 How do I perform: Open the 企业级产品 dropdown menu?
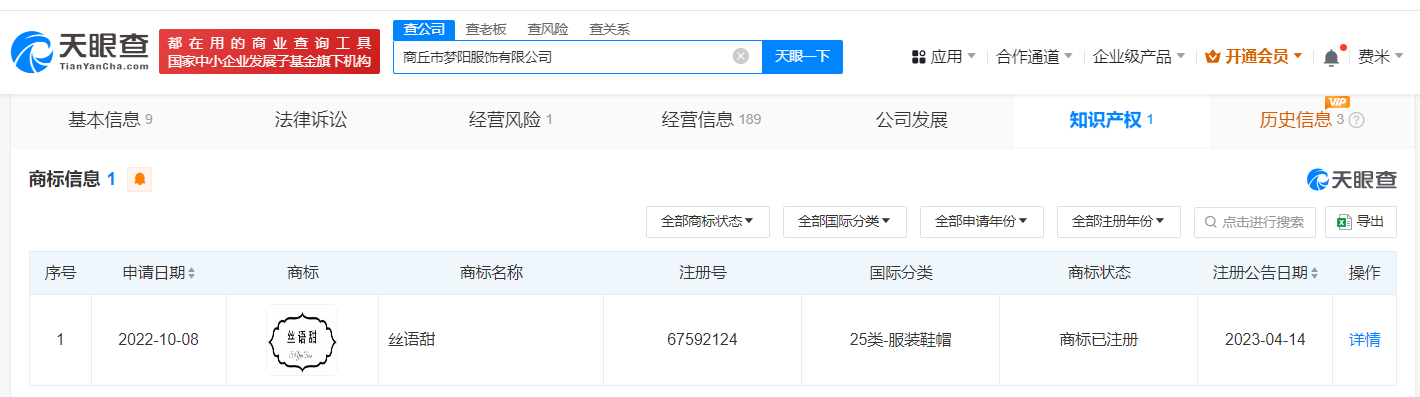pos(1139,57)
